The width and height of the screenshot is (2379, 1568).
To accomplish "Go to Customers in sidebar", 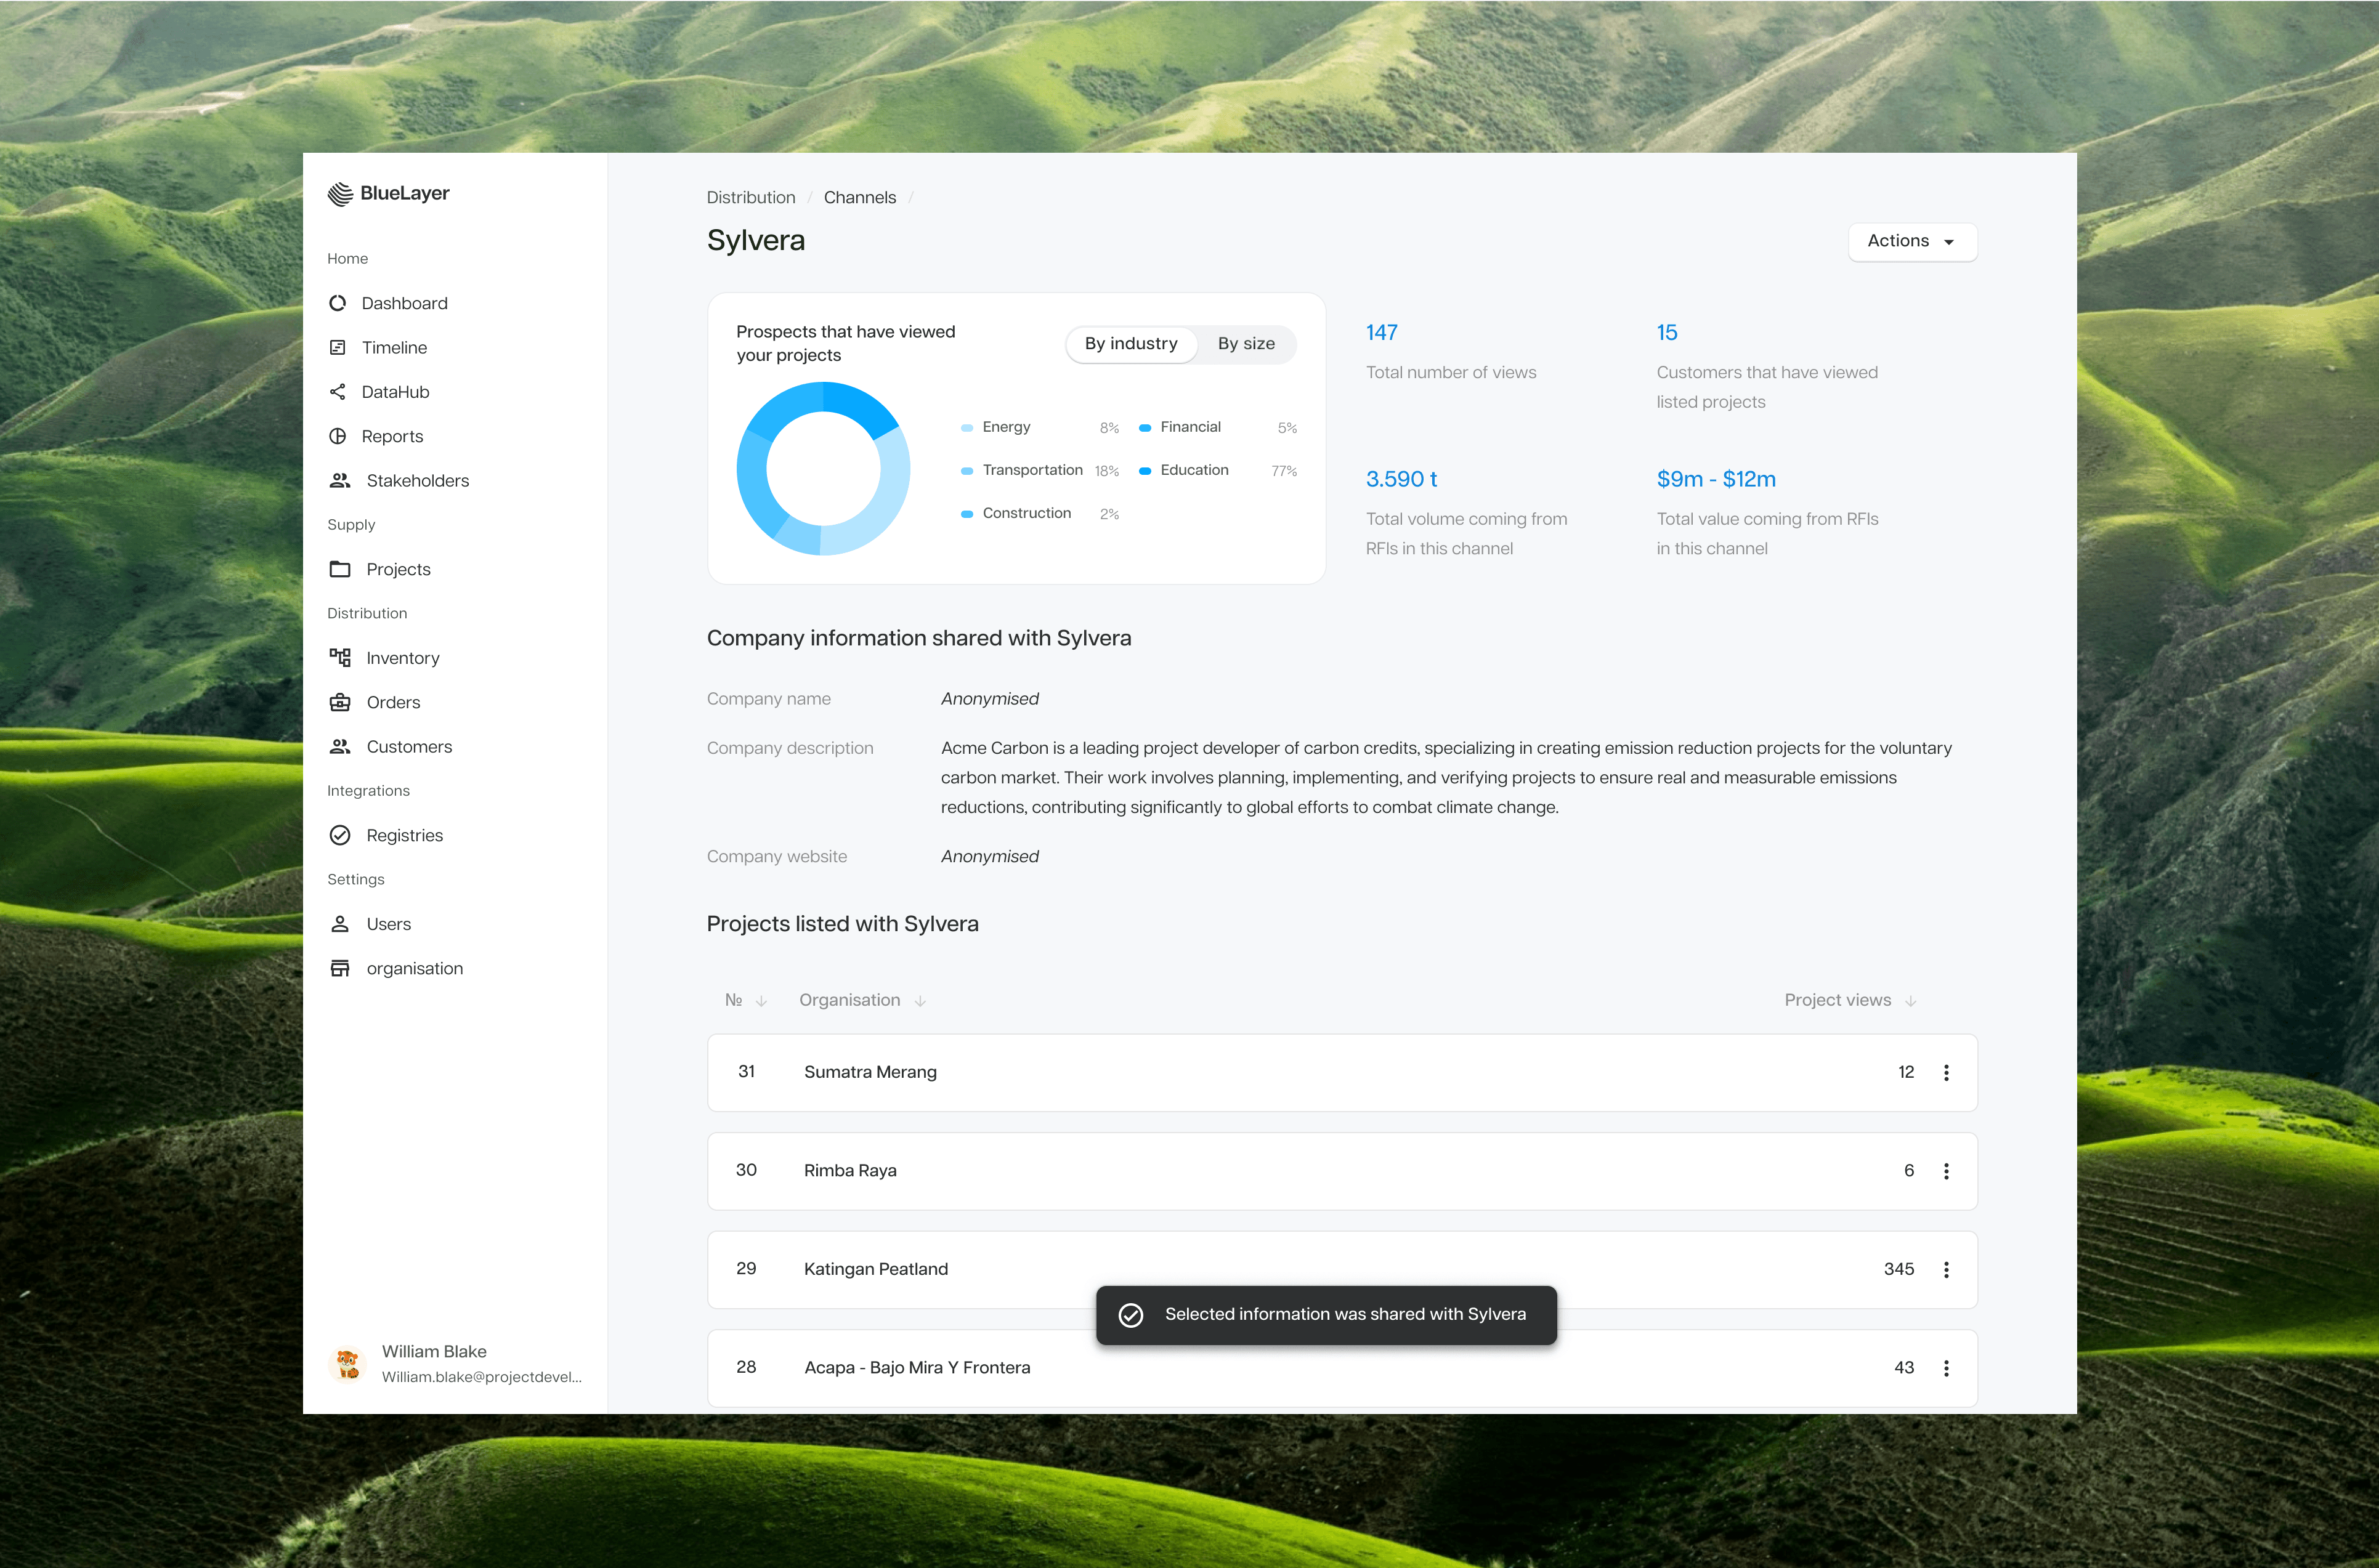I will [x=409, y=746].
